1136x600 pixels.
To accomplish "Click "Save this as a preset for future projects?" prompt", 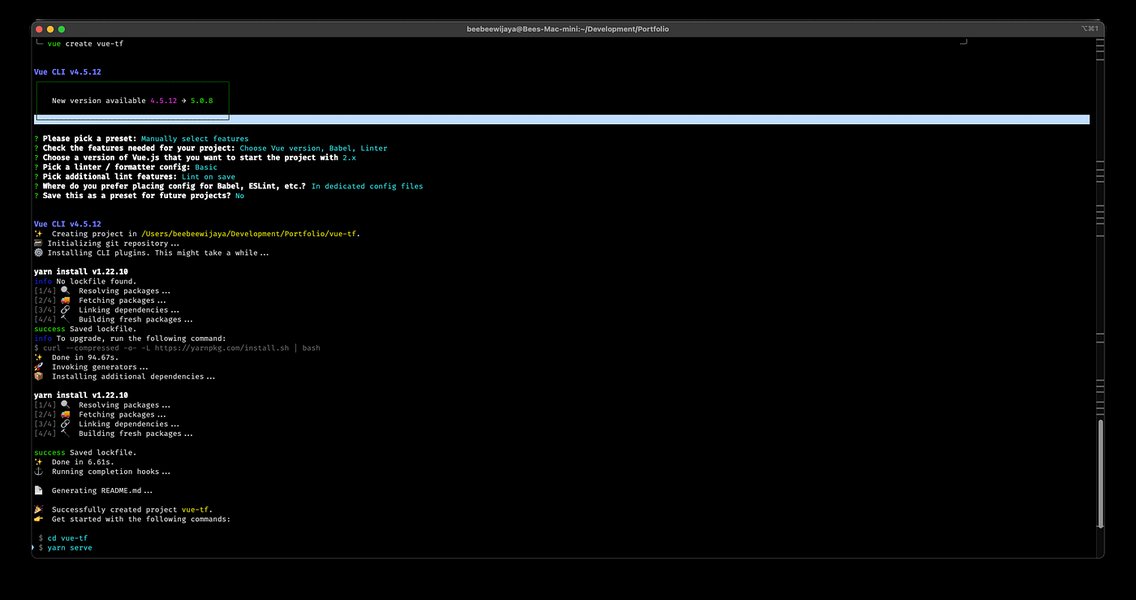I will click(x=136, y=196).
